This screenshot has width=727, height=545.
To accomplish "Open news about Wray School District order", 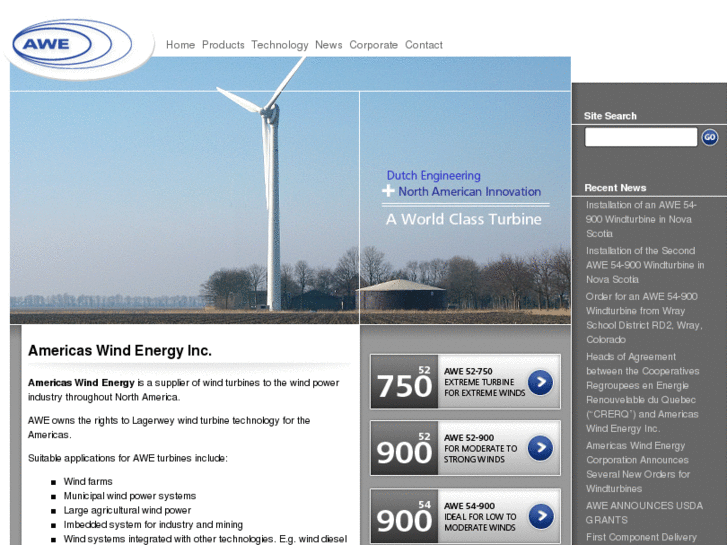I will (x=644, y=318).
